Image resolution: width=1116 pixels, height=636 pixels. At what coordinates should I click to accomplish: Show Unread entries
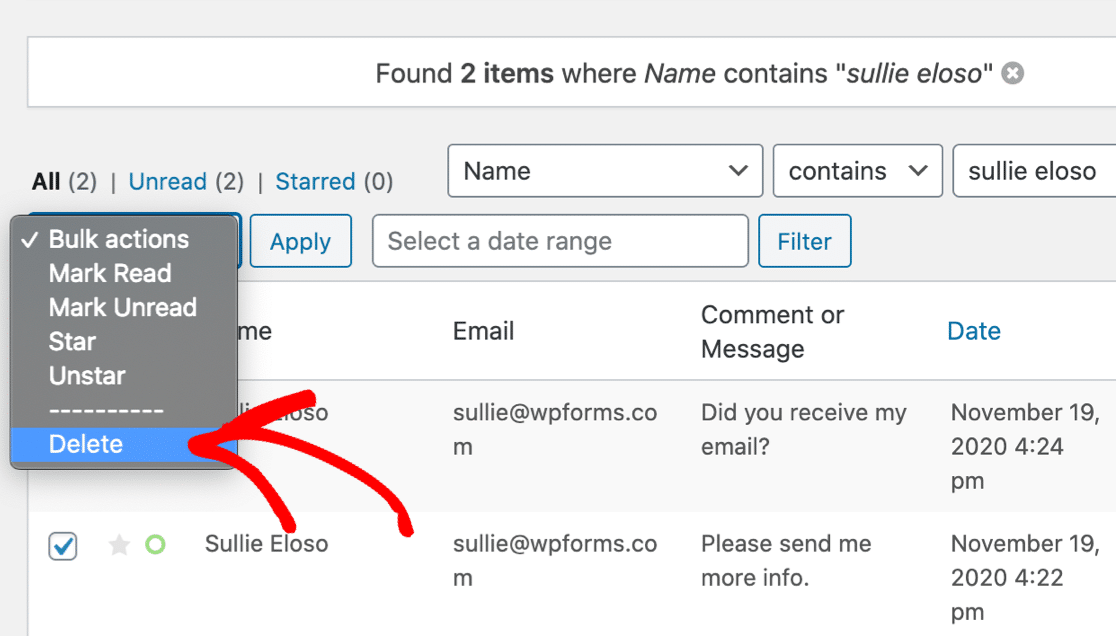point(167,181)
